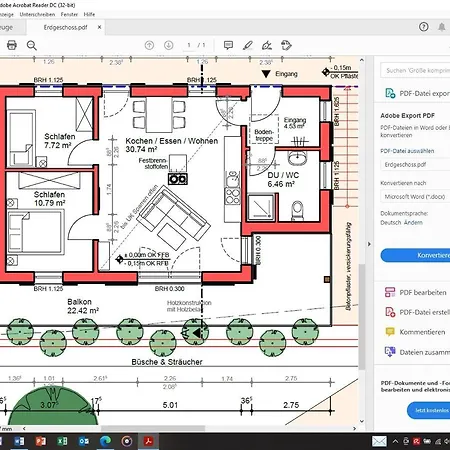Image resolution: width=450 pixels, height=450 pixels.
Task: Click vertical scrollbar up arrow
Action: pyautogui.click(x=362, y=60)
